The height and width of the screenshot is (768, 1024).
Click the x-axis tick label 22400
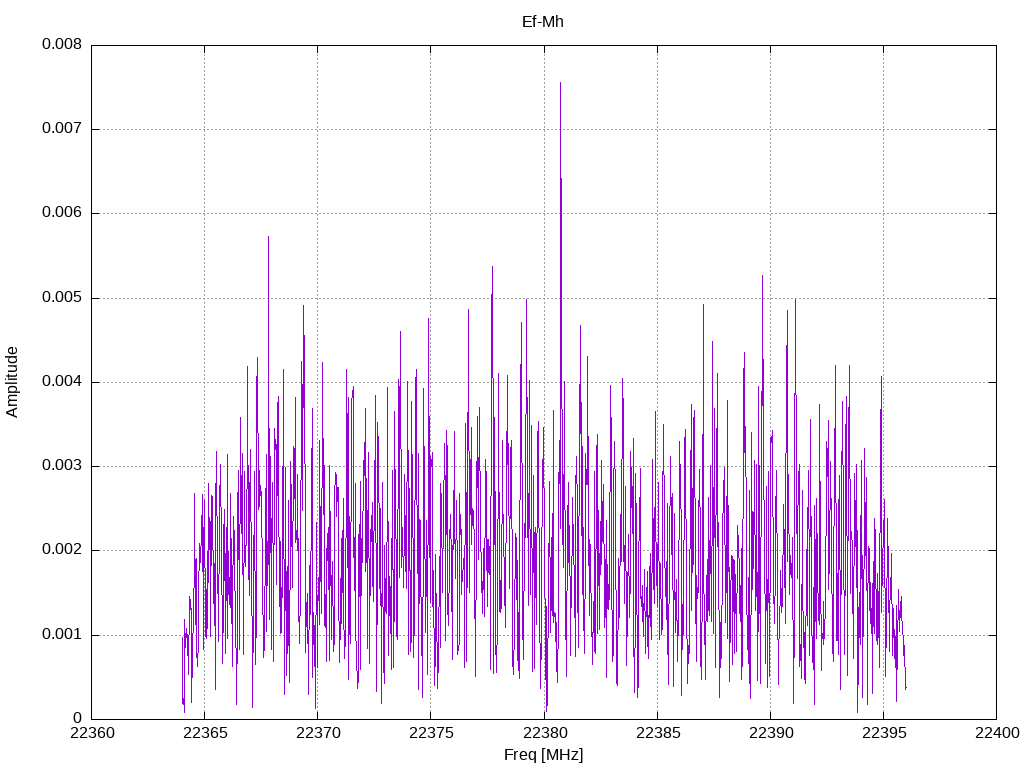997,733
